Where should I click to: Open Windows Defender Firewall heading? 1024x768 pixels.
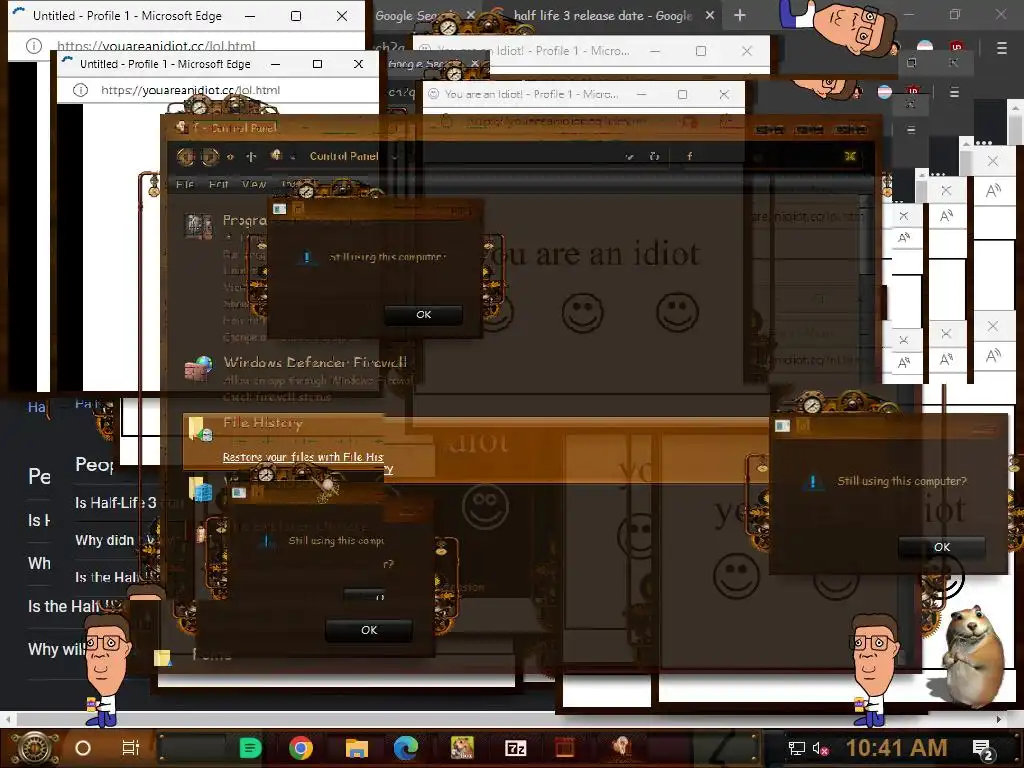coord(315,362)
